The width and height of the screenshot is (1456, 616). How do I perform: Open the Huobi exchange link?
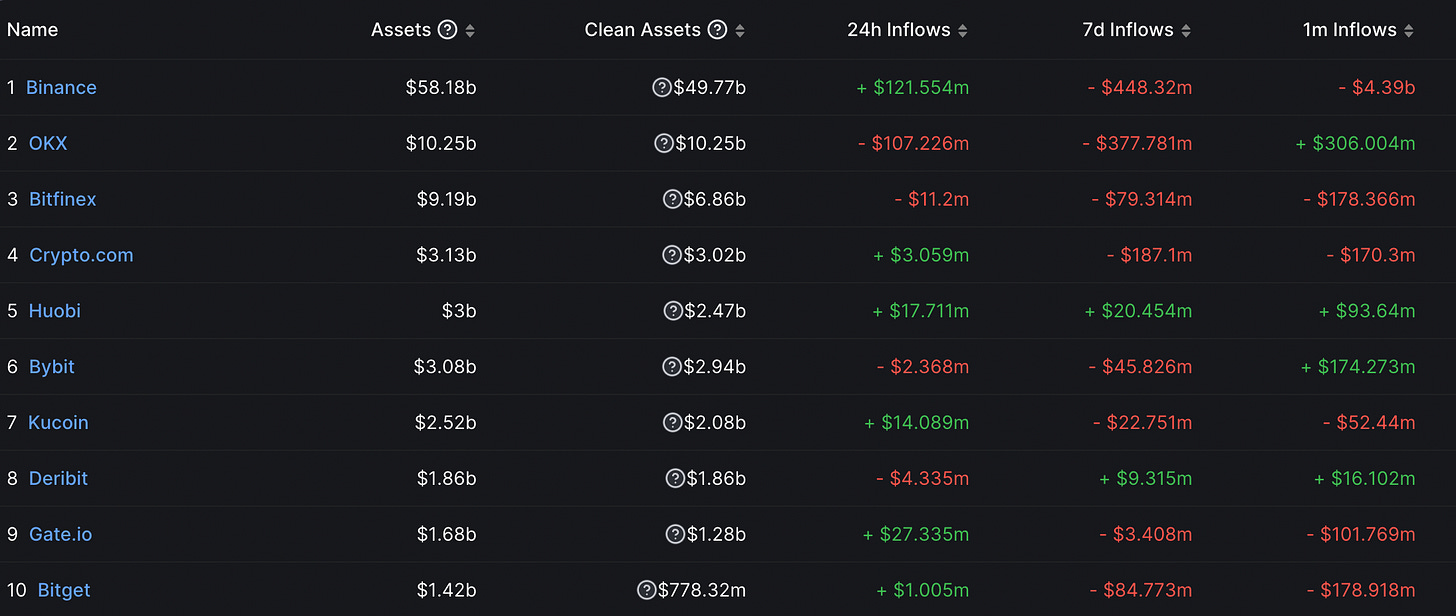[x=55, y=311]
